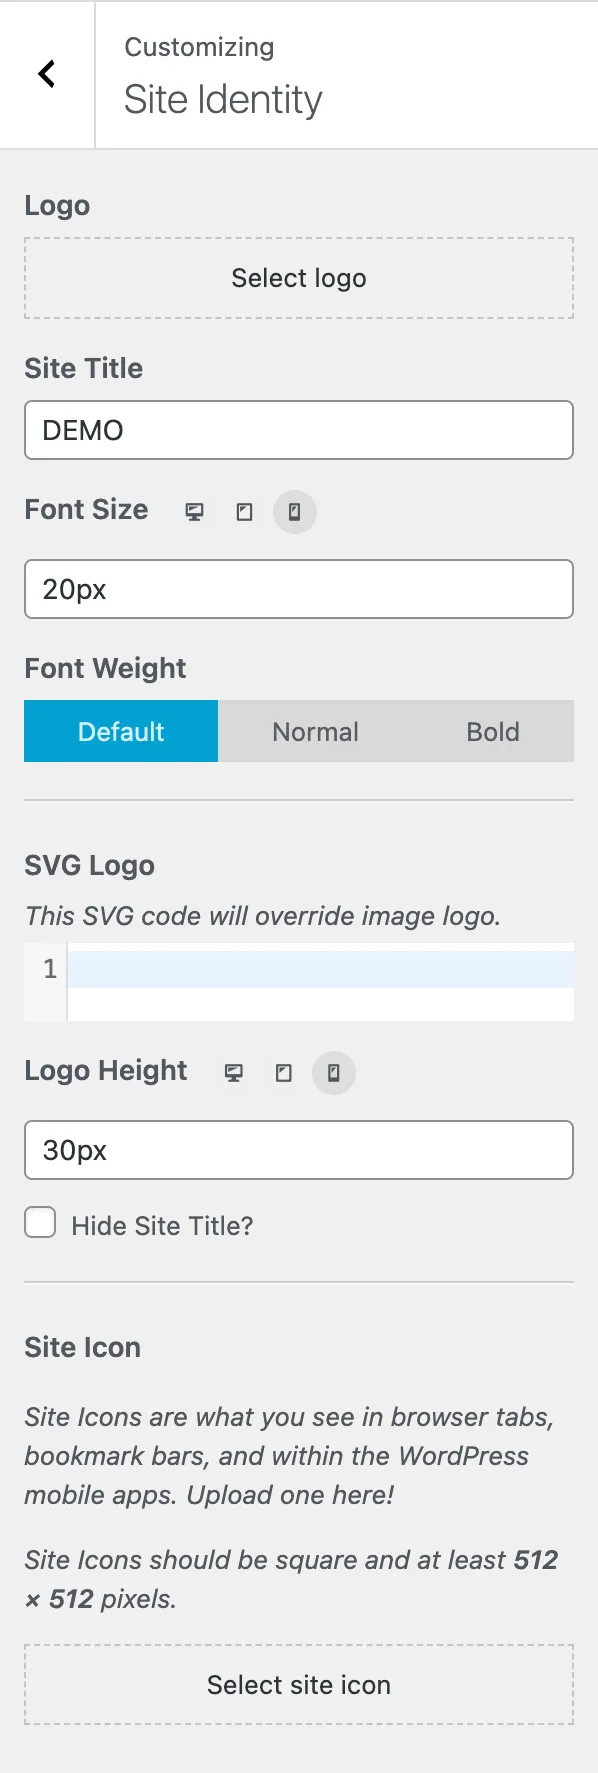The image size is (598, 1773).
Task: Set Font Weight to Bold
Action: coord(492,731)
